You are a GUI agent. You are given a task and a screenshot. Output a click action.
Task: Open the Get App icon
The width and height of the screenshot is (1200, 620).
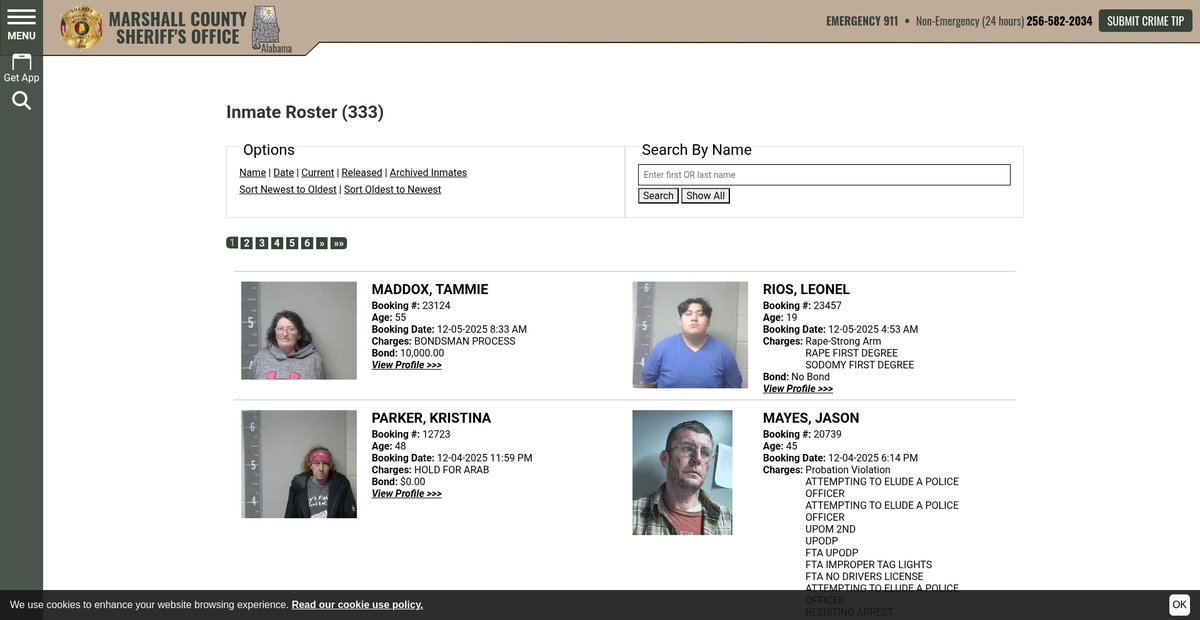pyautogui.click(x=21, y=68)
